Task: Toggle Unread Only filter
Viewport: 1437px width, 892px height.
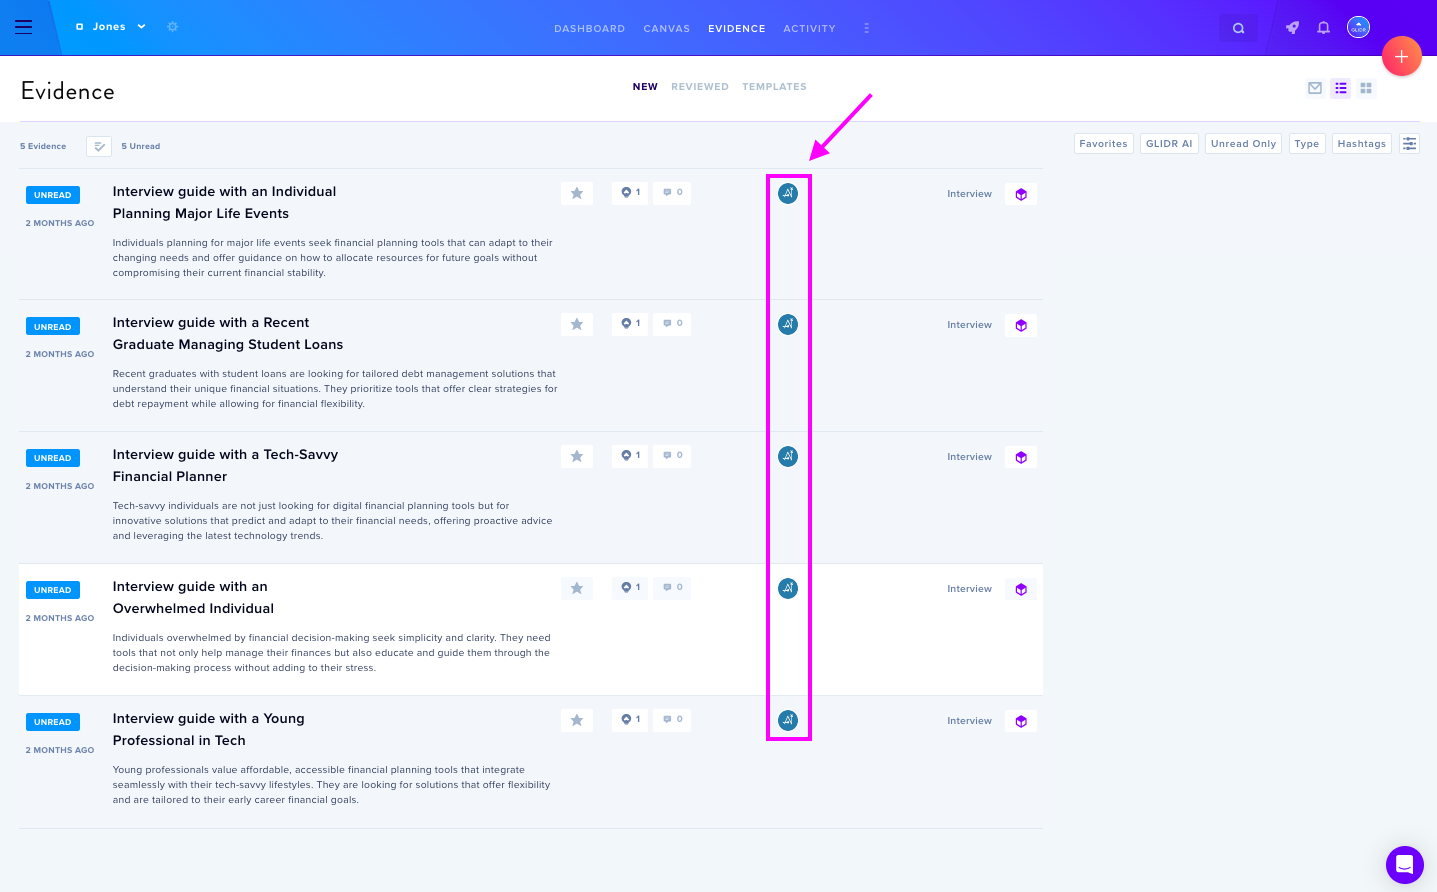Action: tap(1243, 144)
